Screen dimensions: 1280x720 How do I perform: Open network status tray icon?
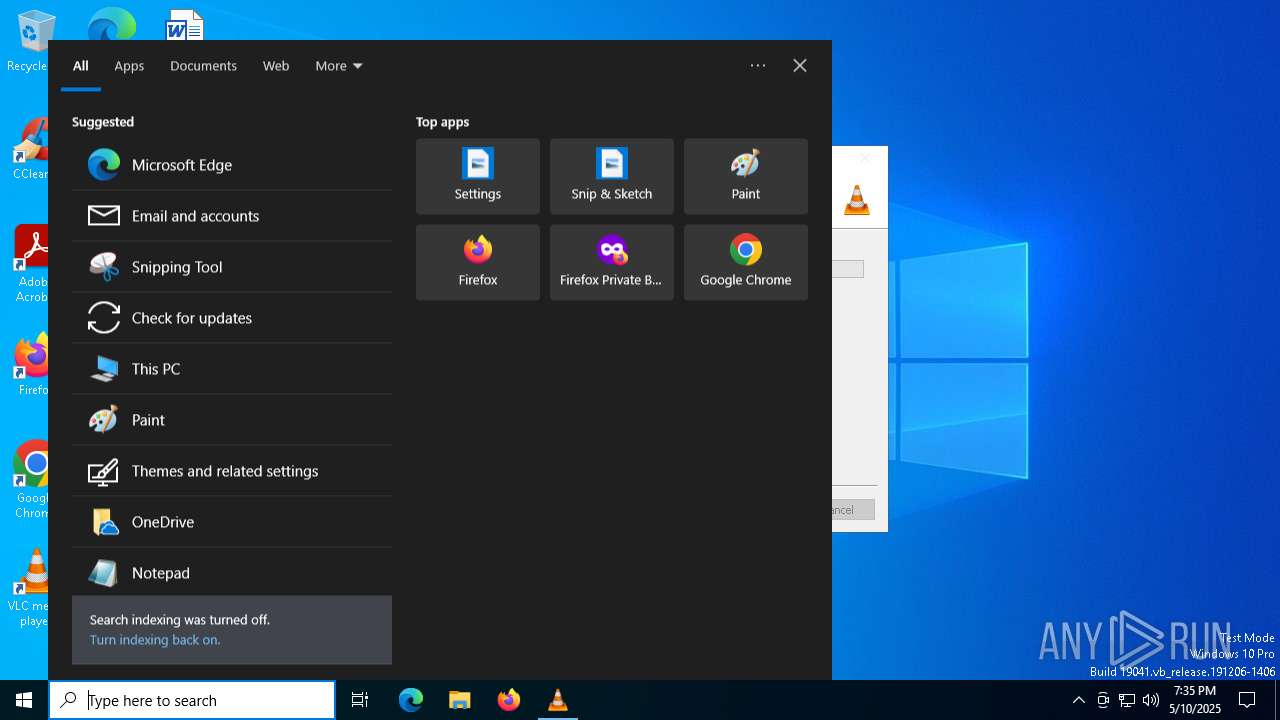click(1127, 700)
